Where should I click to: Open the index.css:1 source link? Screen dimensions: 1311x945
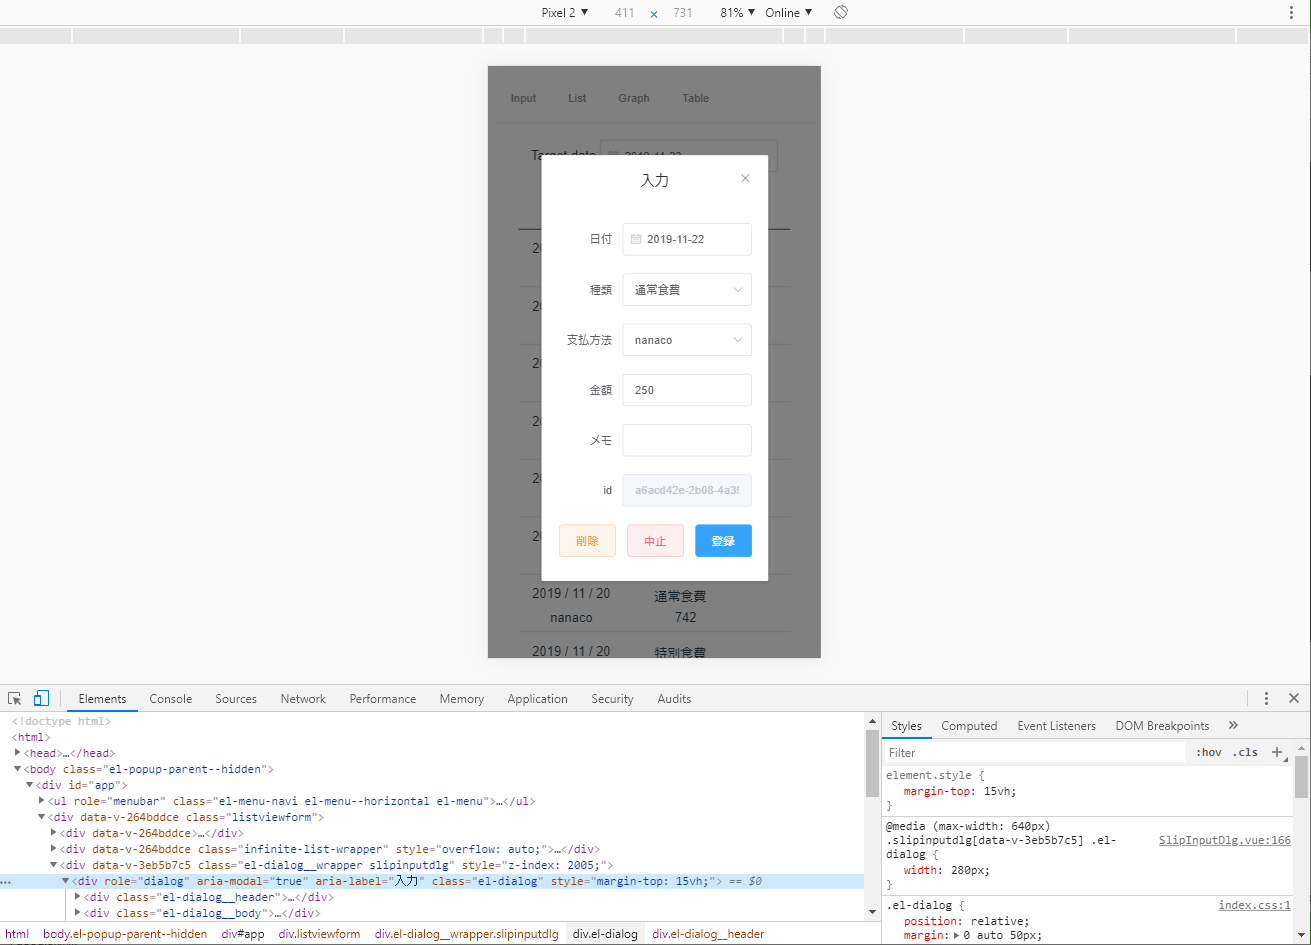tap(1255, 905)
